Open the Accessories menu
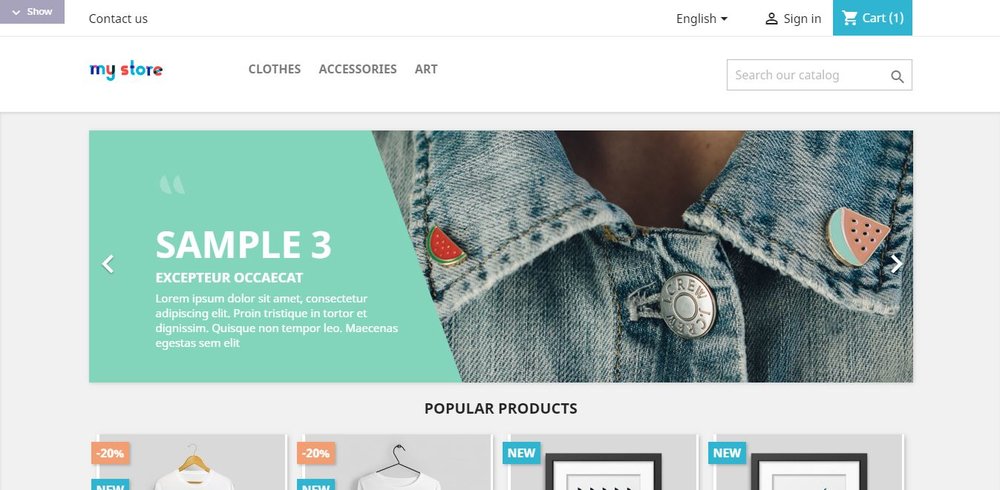1000x490 pixels. pos(358,69)
